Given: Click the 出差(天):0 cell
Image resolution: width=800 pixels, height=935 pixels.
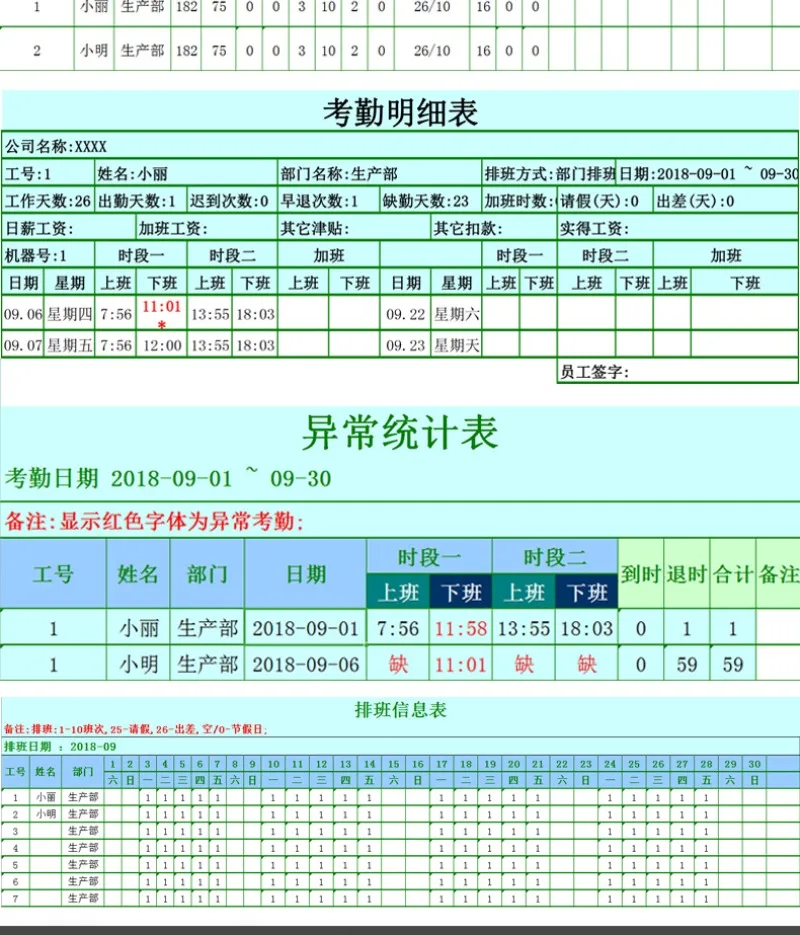Looking at the screenshot, I should pos(725,201).
